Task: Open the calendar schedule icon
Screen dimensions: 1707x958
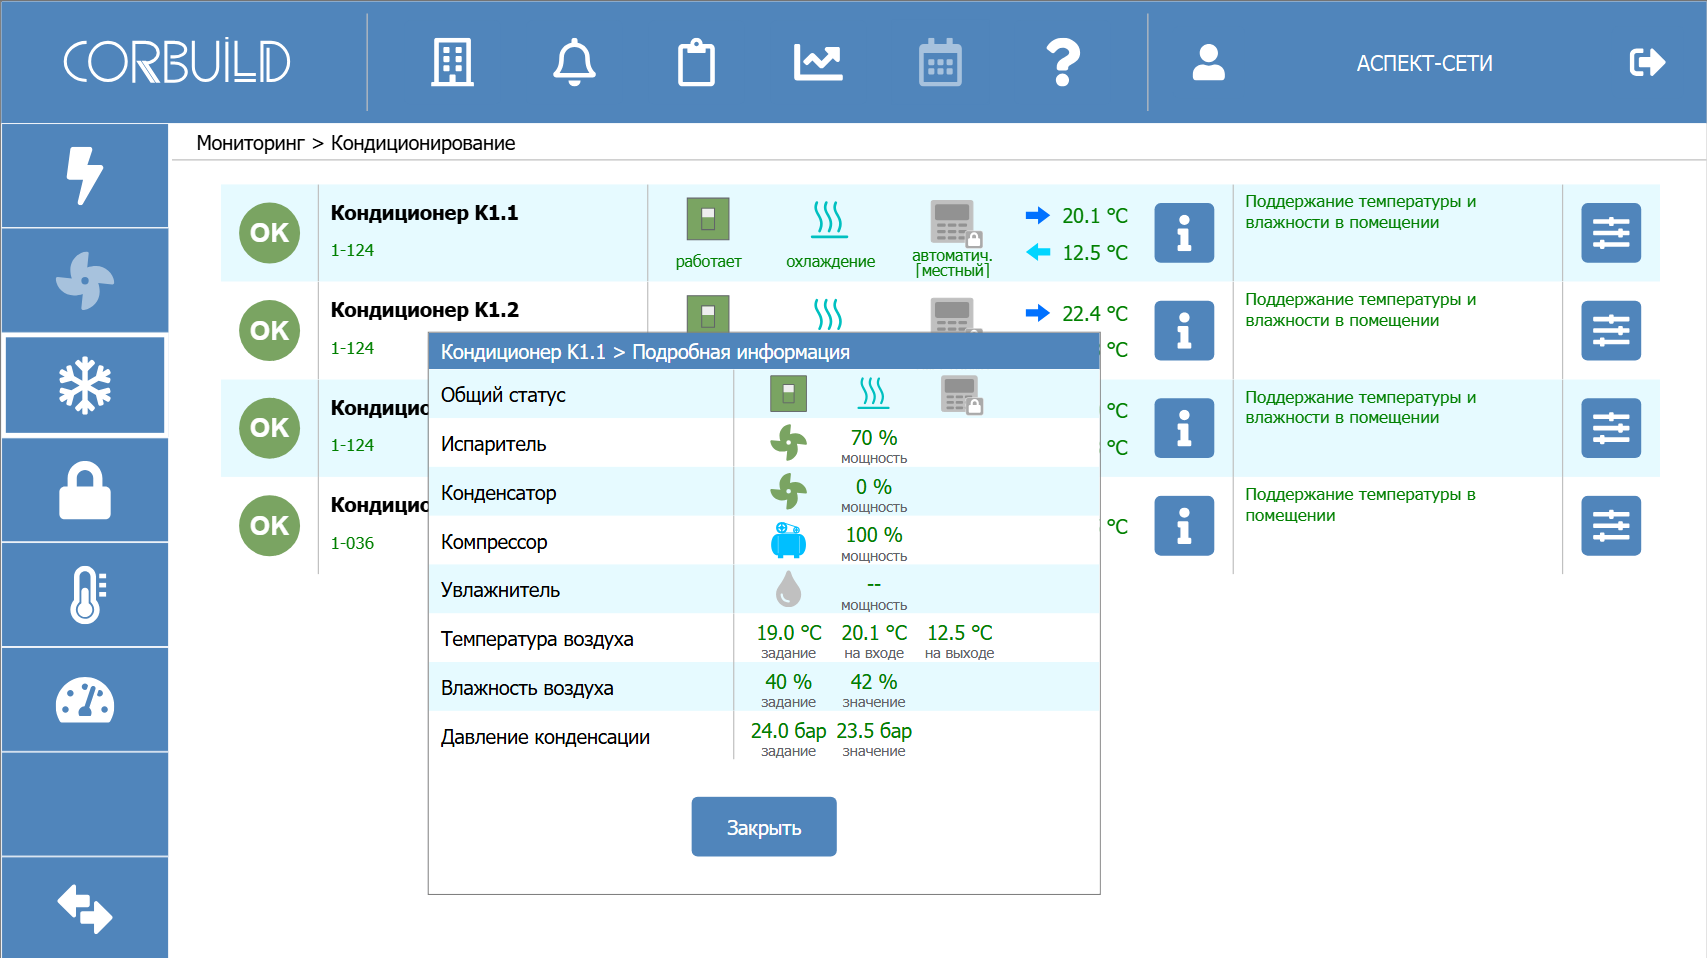Action: (940, 63)
